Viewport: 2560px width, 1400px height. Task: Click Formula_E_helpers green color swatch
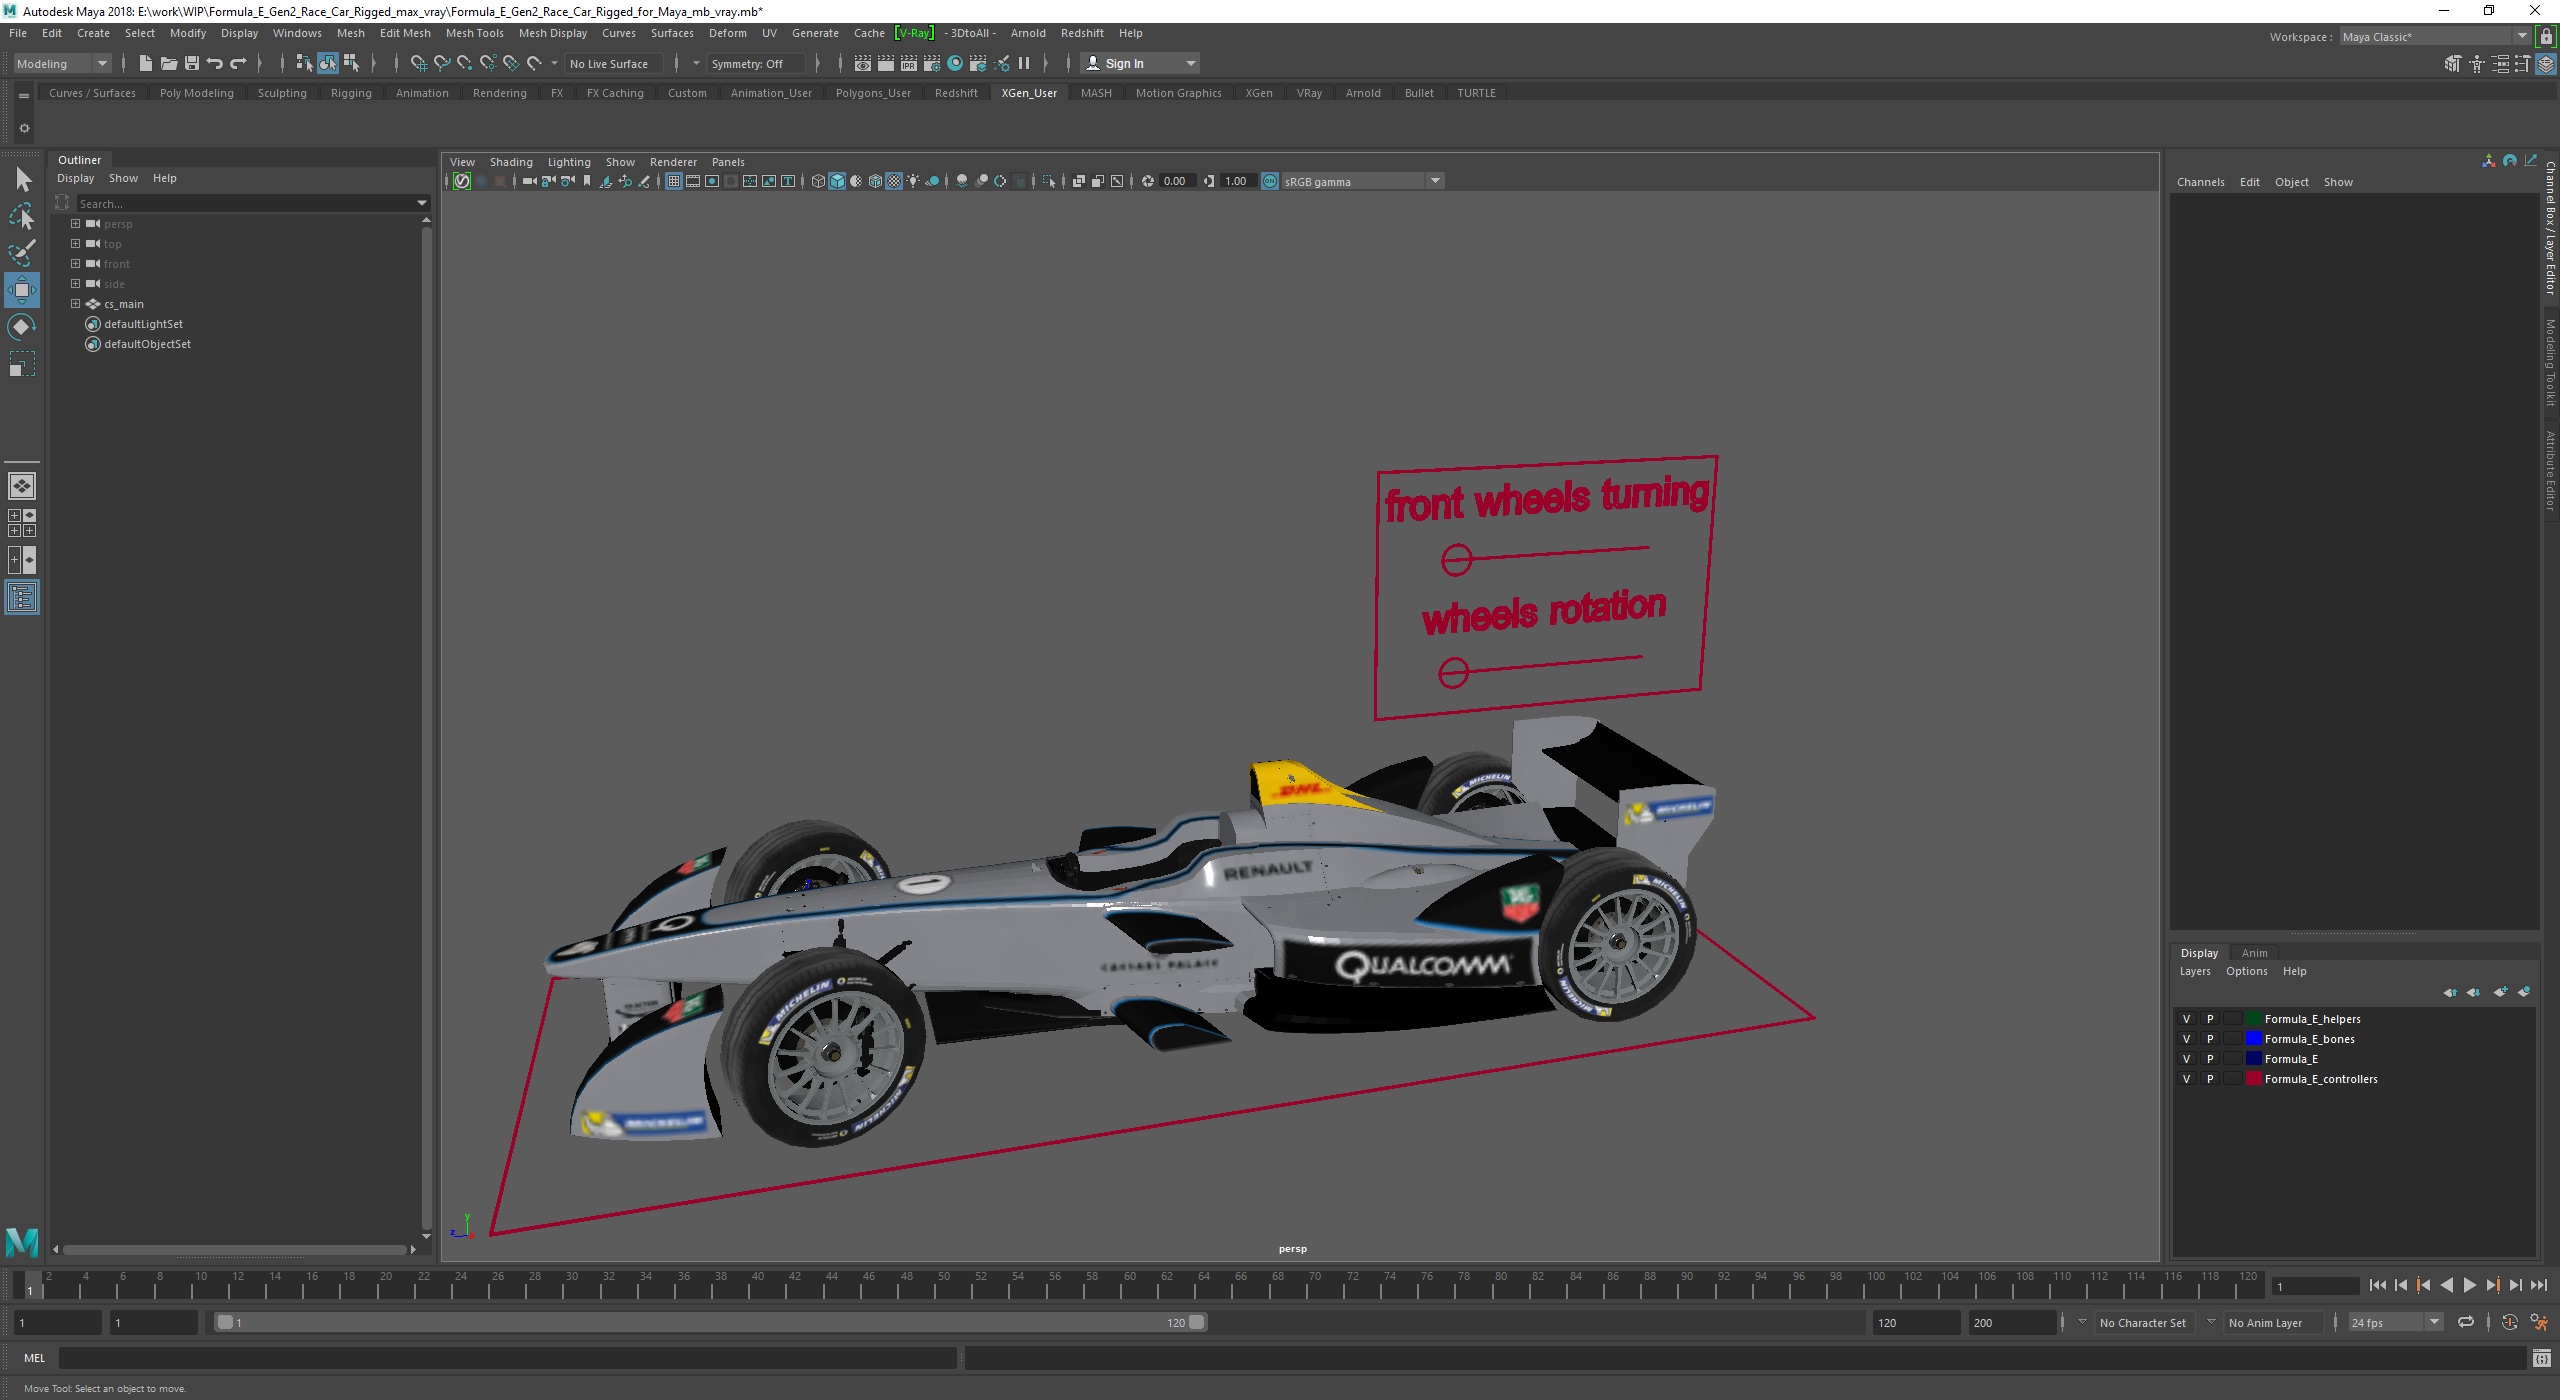(2254, 1019)
